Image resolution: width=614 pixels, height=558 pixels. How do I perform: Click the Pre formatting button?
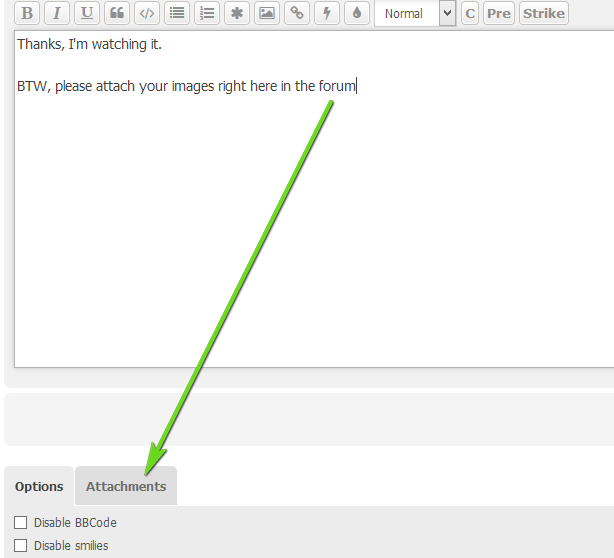pos(498,13)
